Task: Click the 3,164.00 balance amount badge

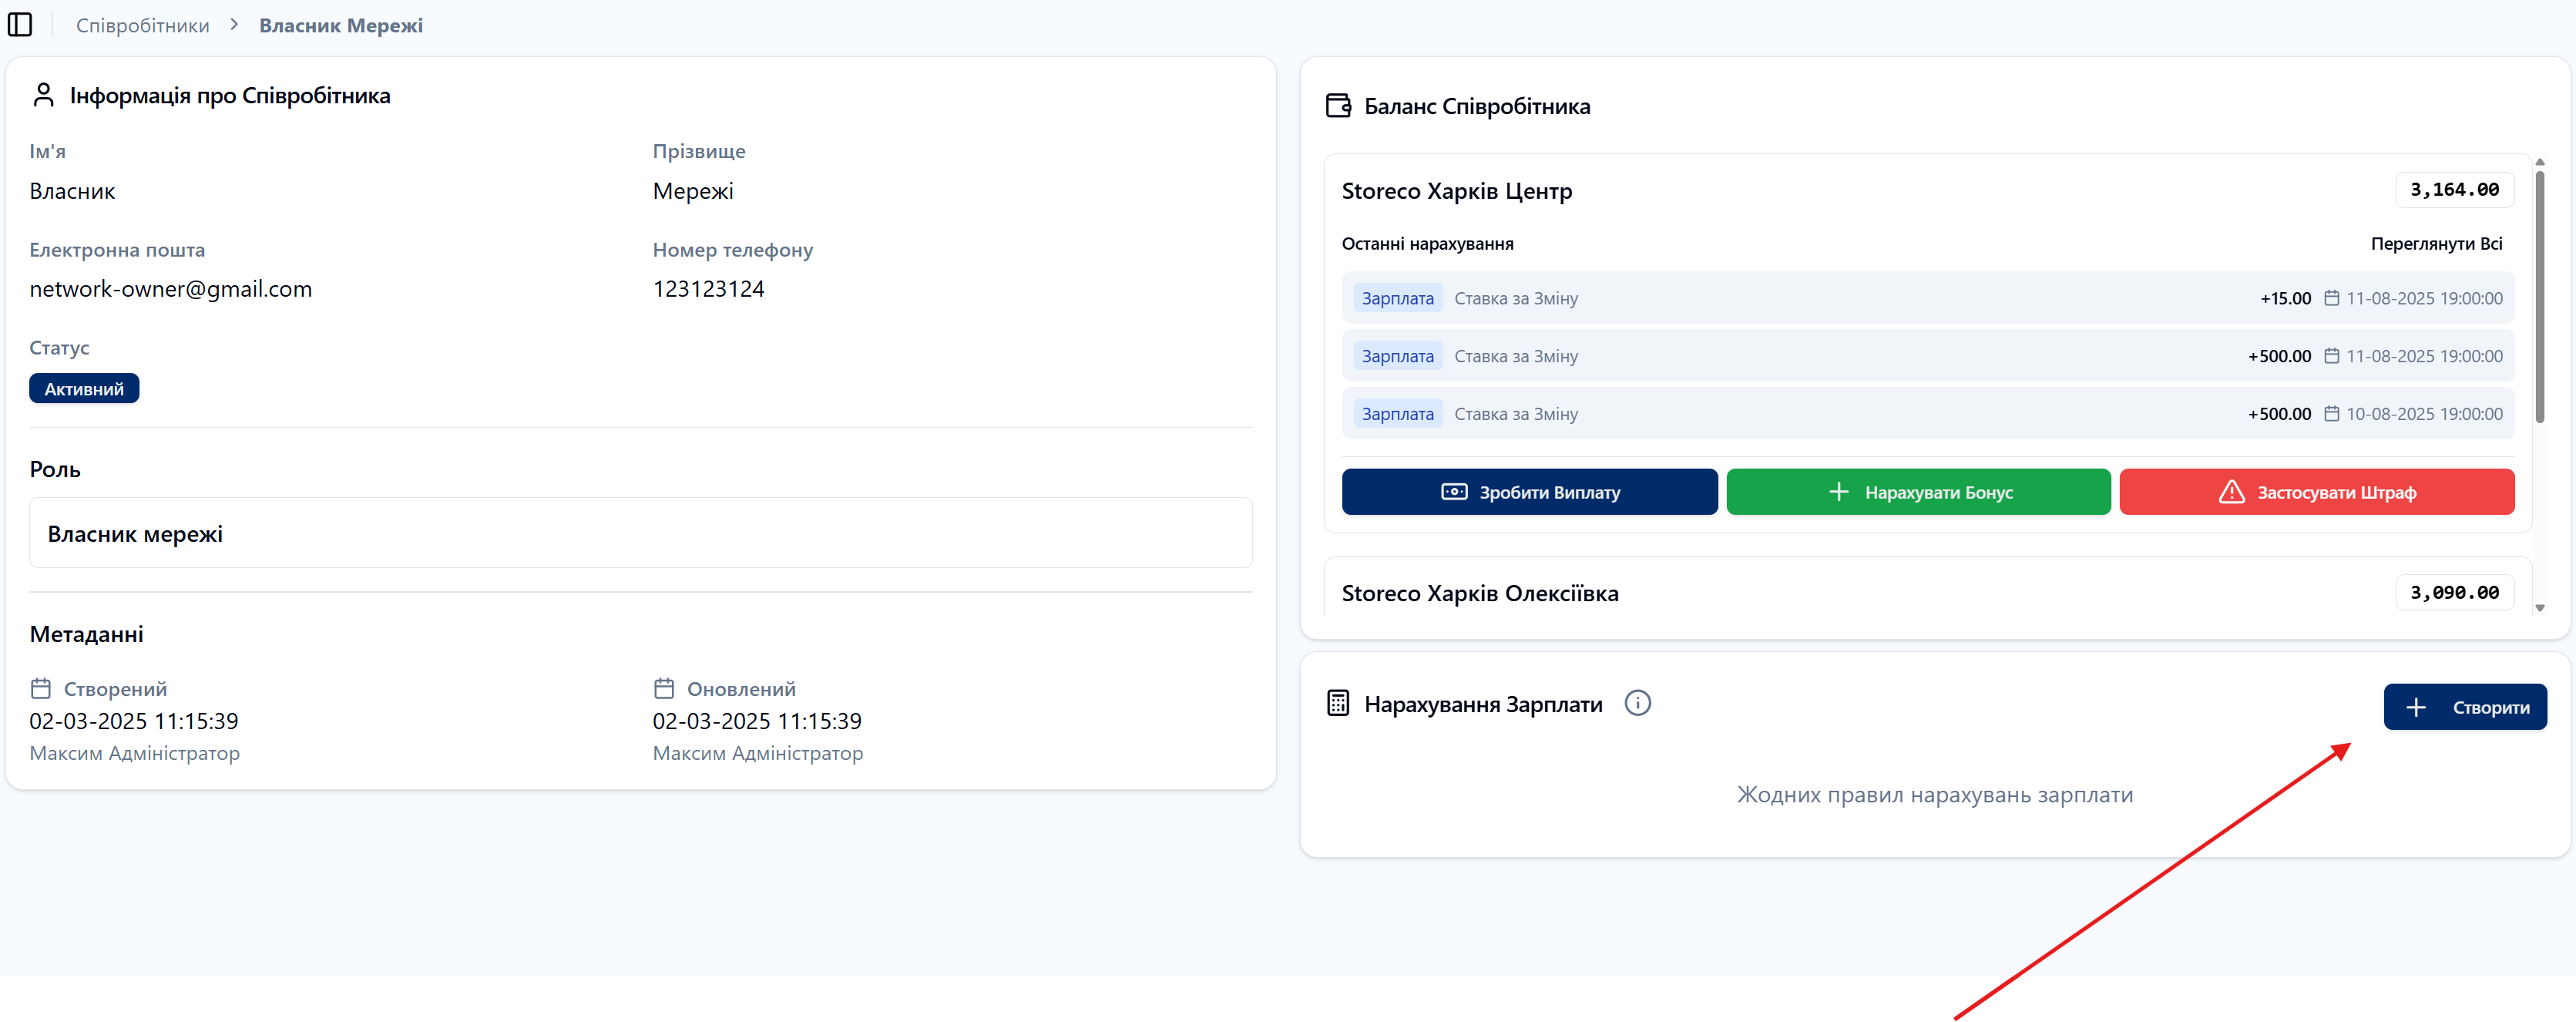Action: 2454,190
